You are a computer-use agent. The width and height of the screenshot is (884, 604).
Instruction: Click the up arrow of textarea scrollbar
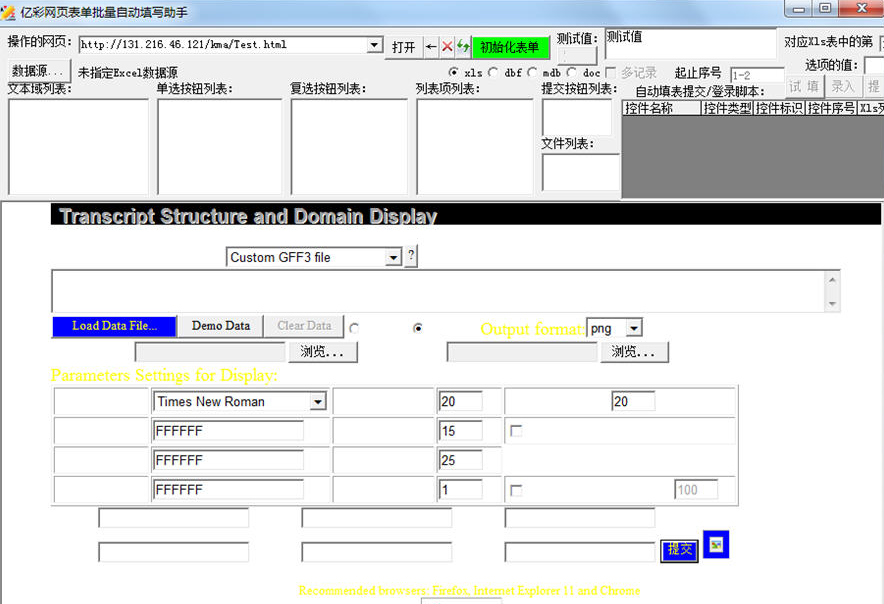point(832,279)
